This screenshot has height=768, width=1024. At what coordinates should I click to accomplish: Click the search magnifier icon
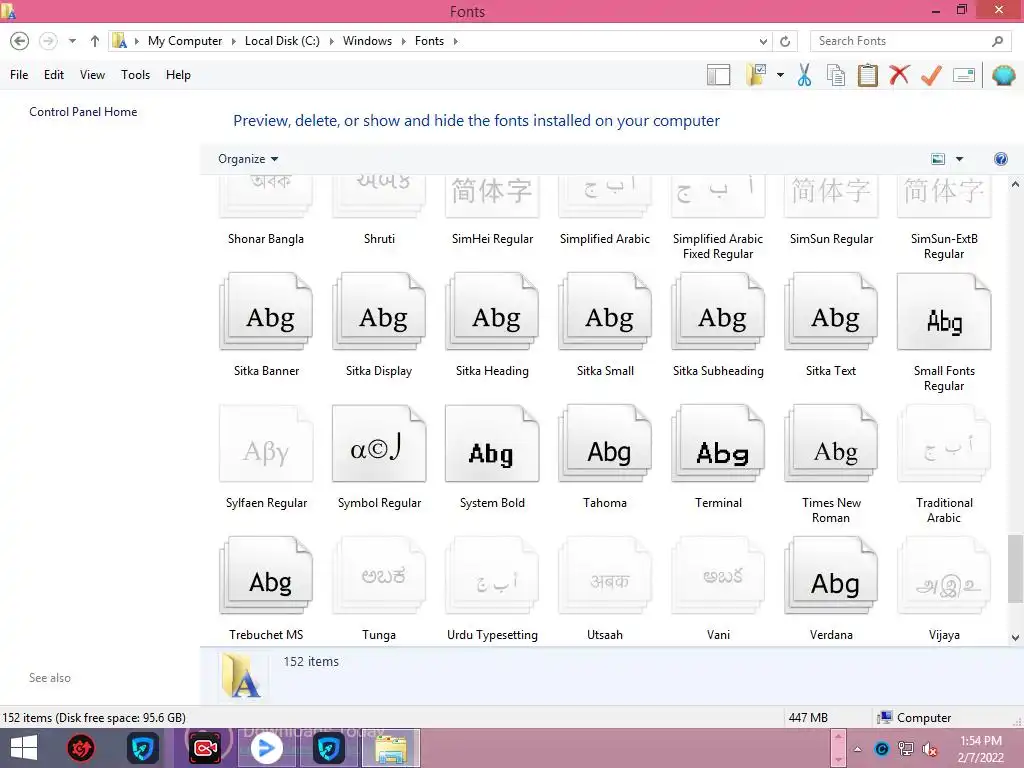[997, 41]
